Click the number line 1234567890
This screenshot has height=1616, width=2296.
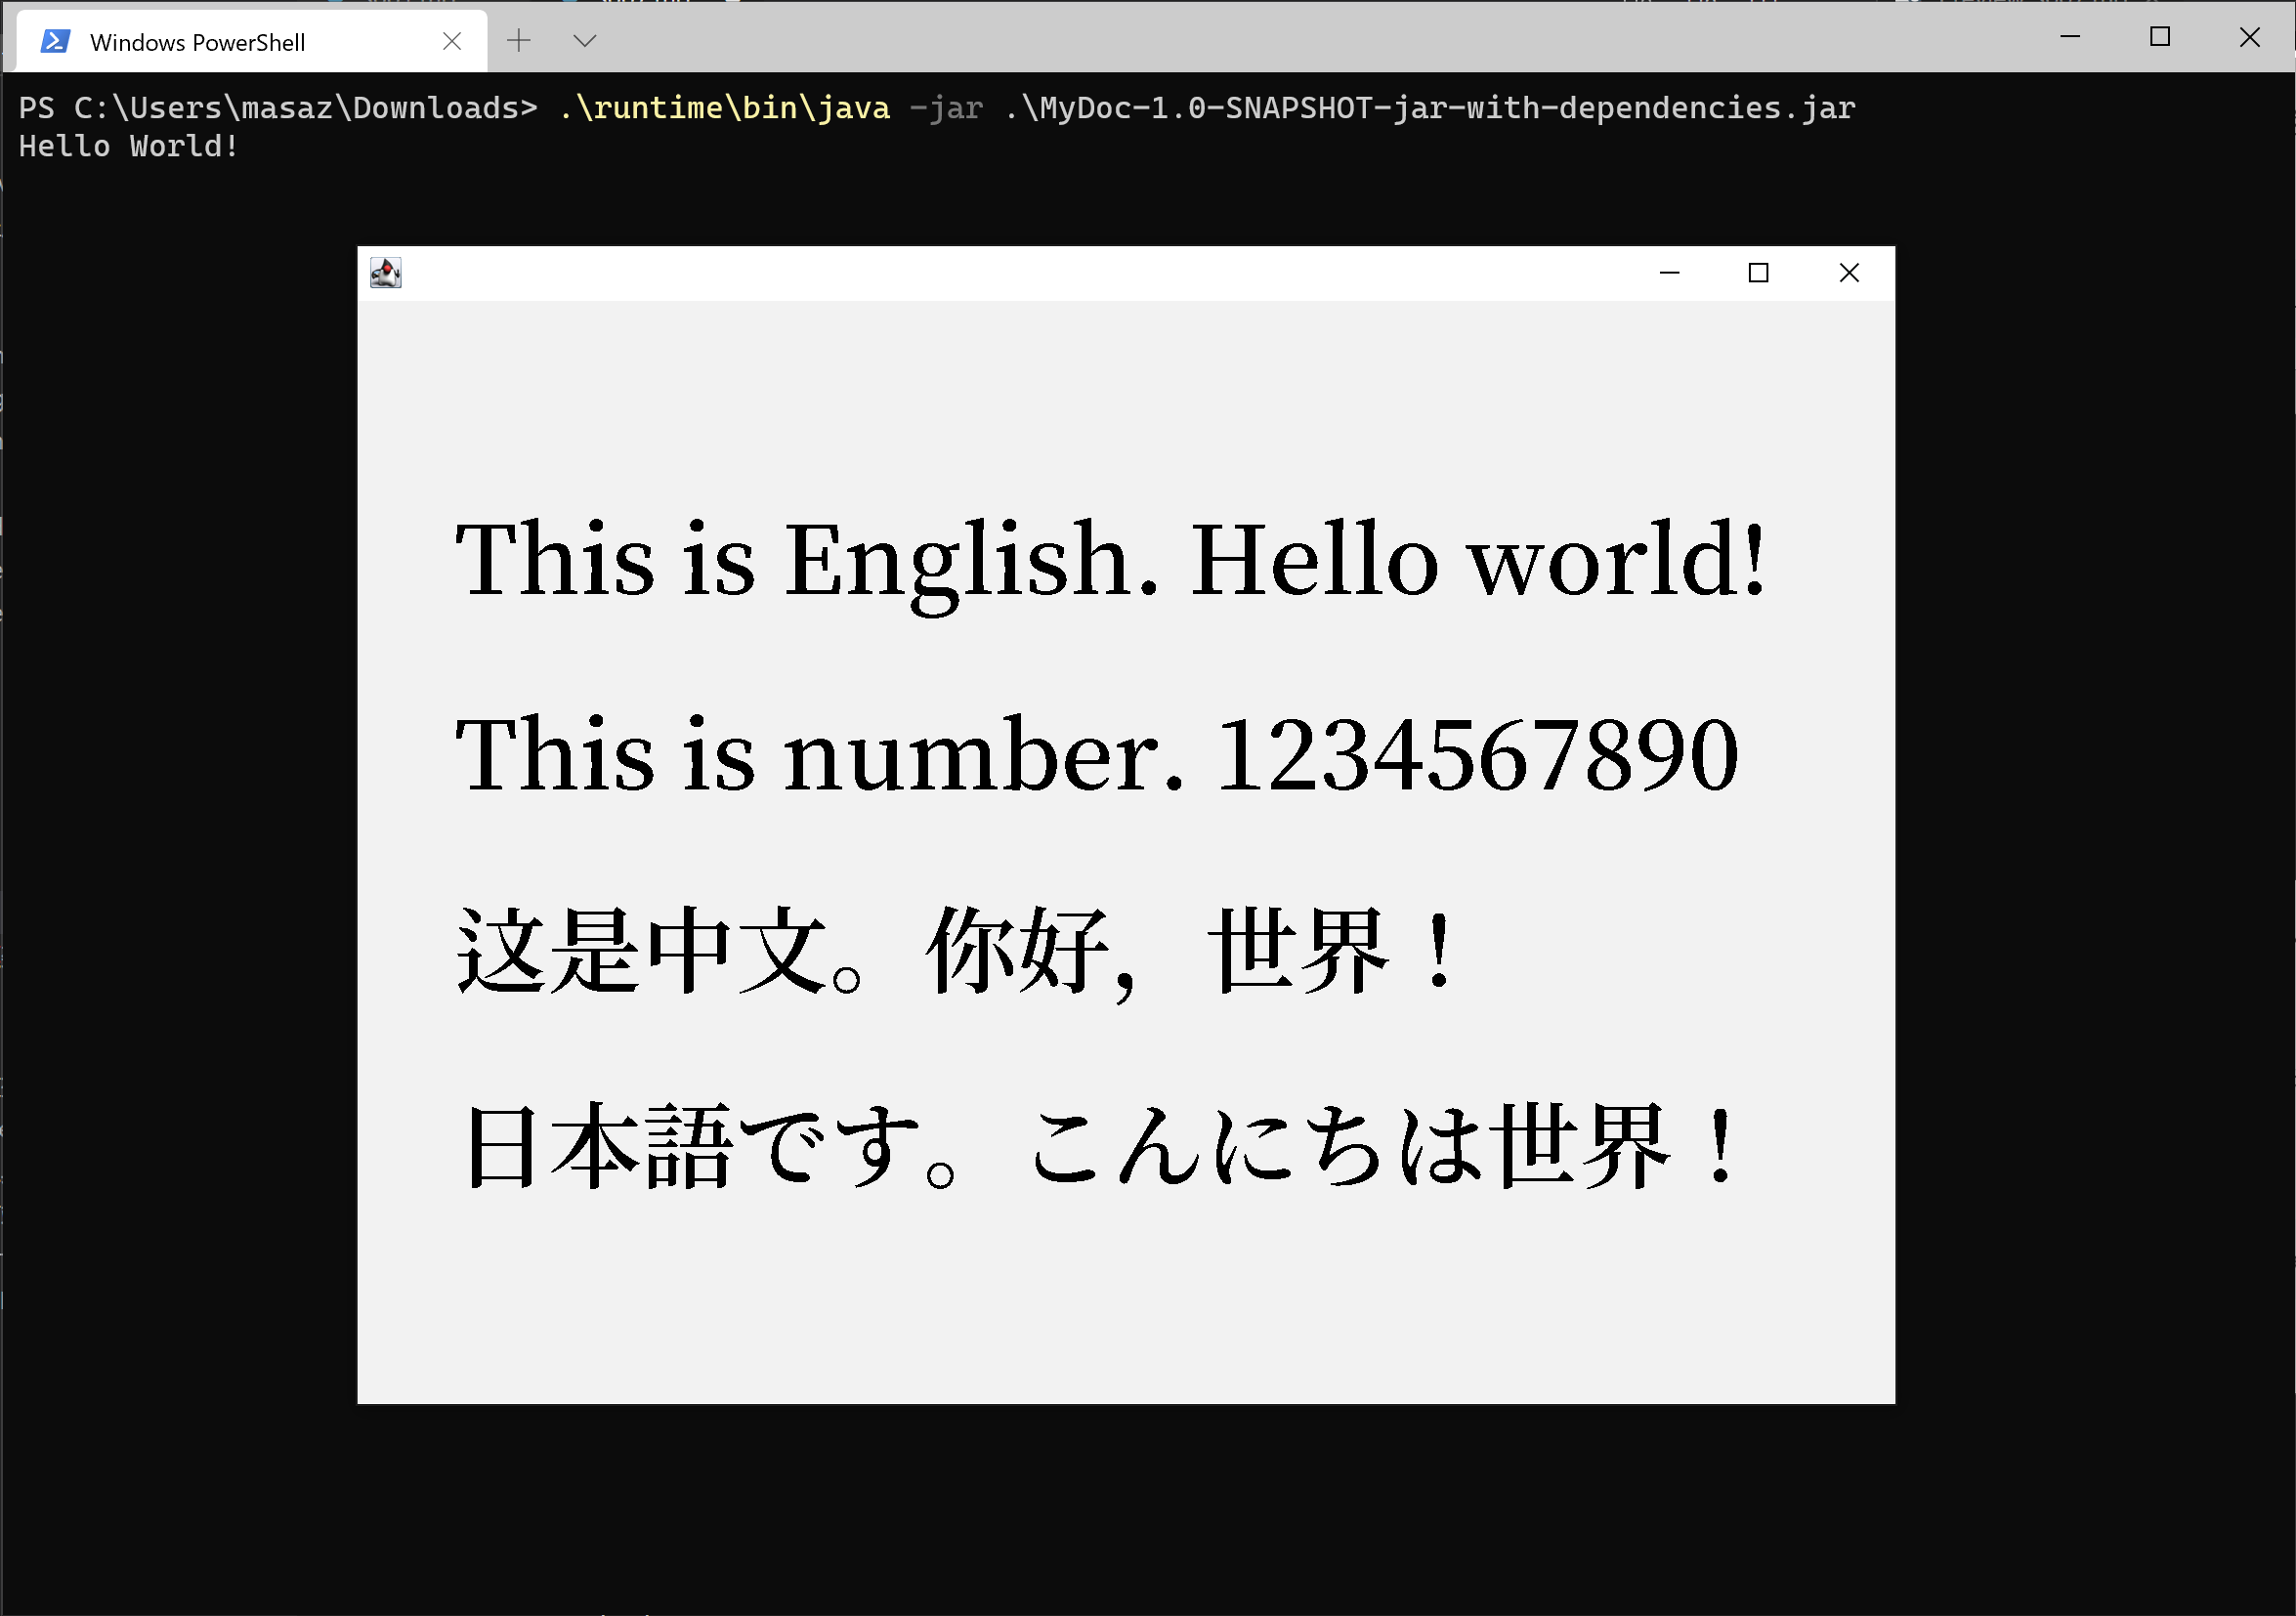pyautogui.click(x=1096, y=755)
